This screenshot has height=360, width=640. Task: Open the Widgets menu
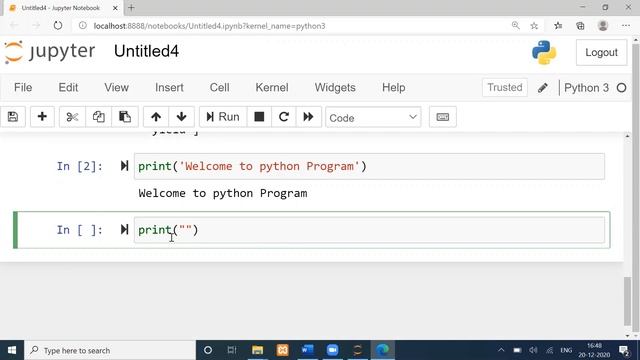(x=335, y=87)
